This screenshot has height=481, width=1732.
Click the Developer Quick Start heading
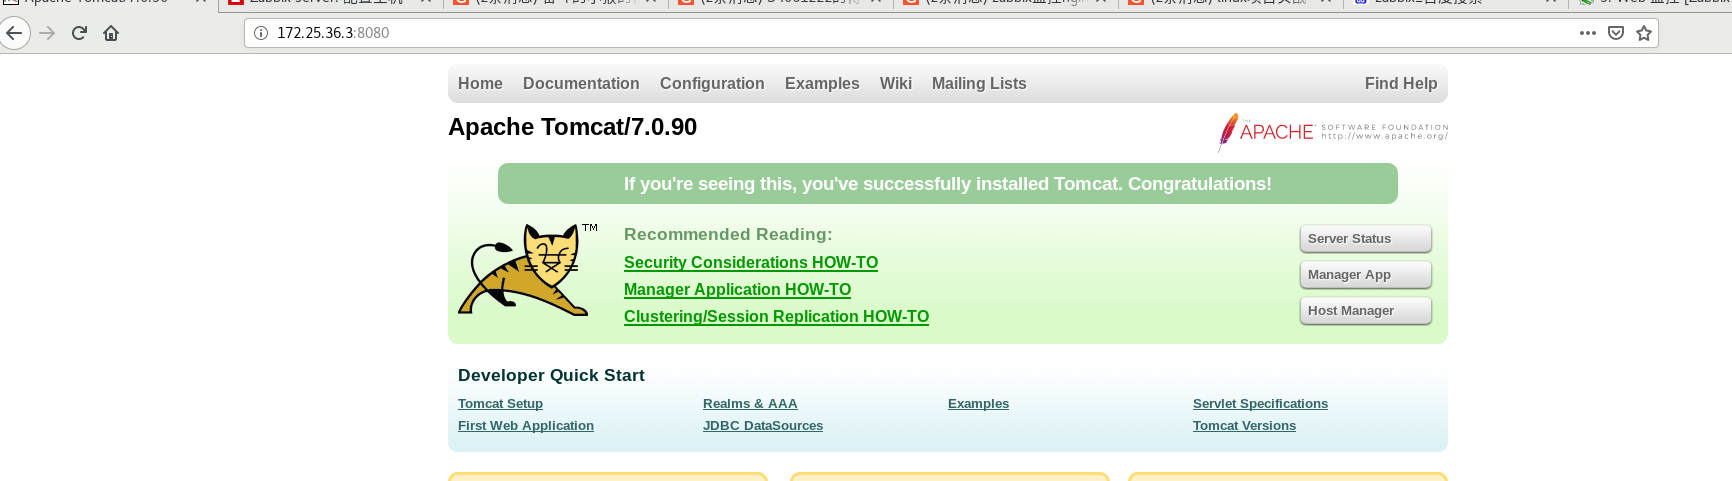[x=551, y=375]
